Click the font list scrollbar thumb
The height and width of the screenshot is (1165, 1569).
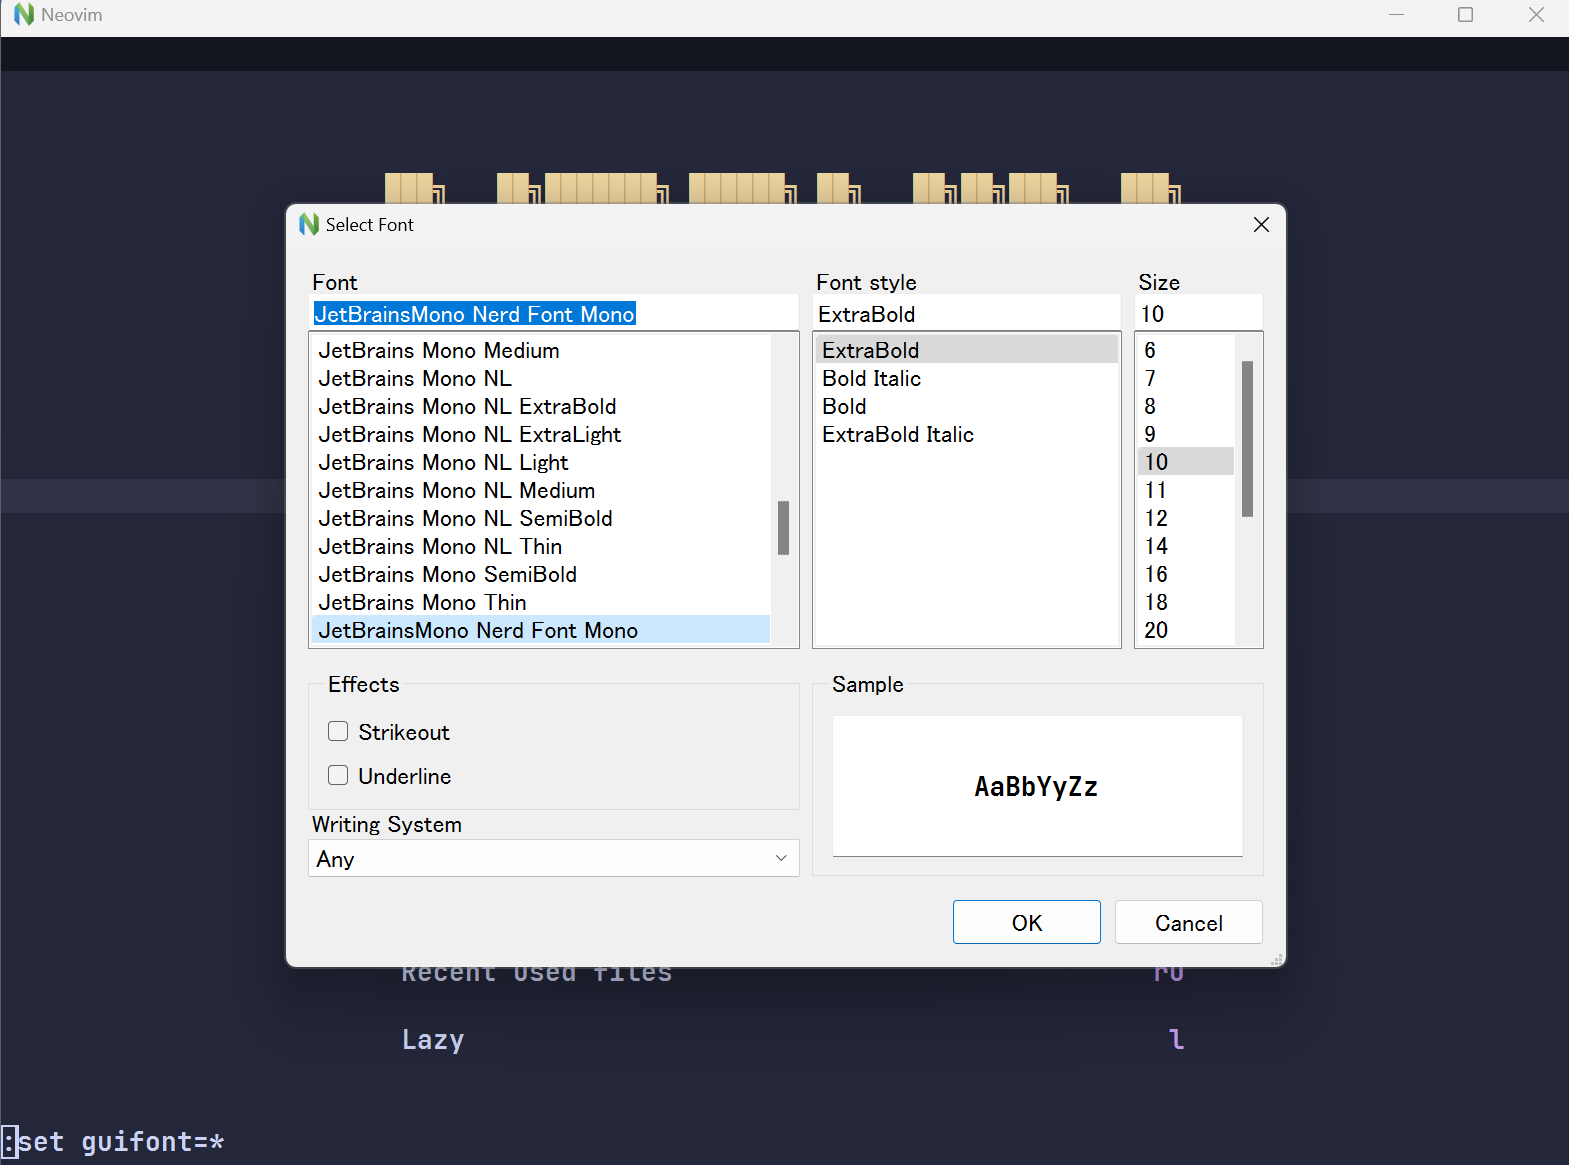pos(783,528)
